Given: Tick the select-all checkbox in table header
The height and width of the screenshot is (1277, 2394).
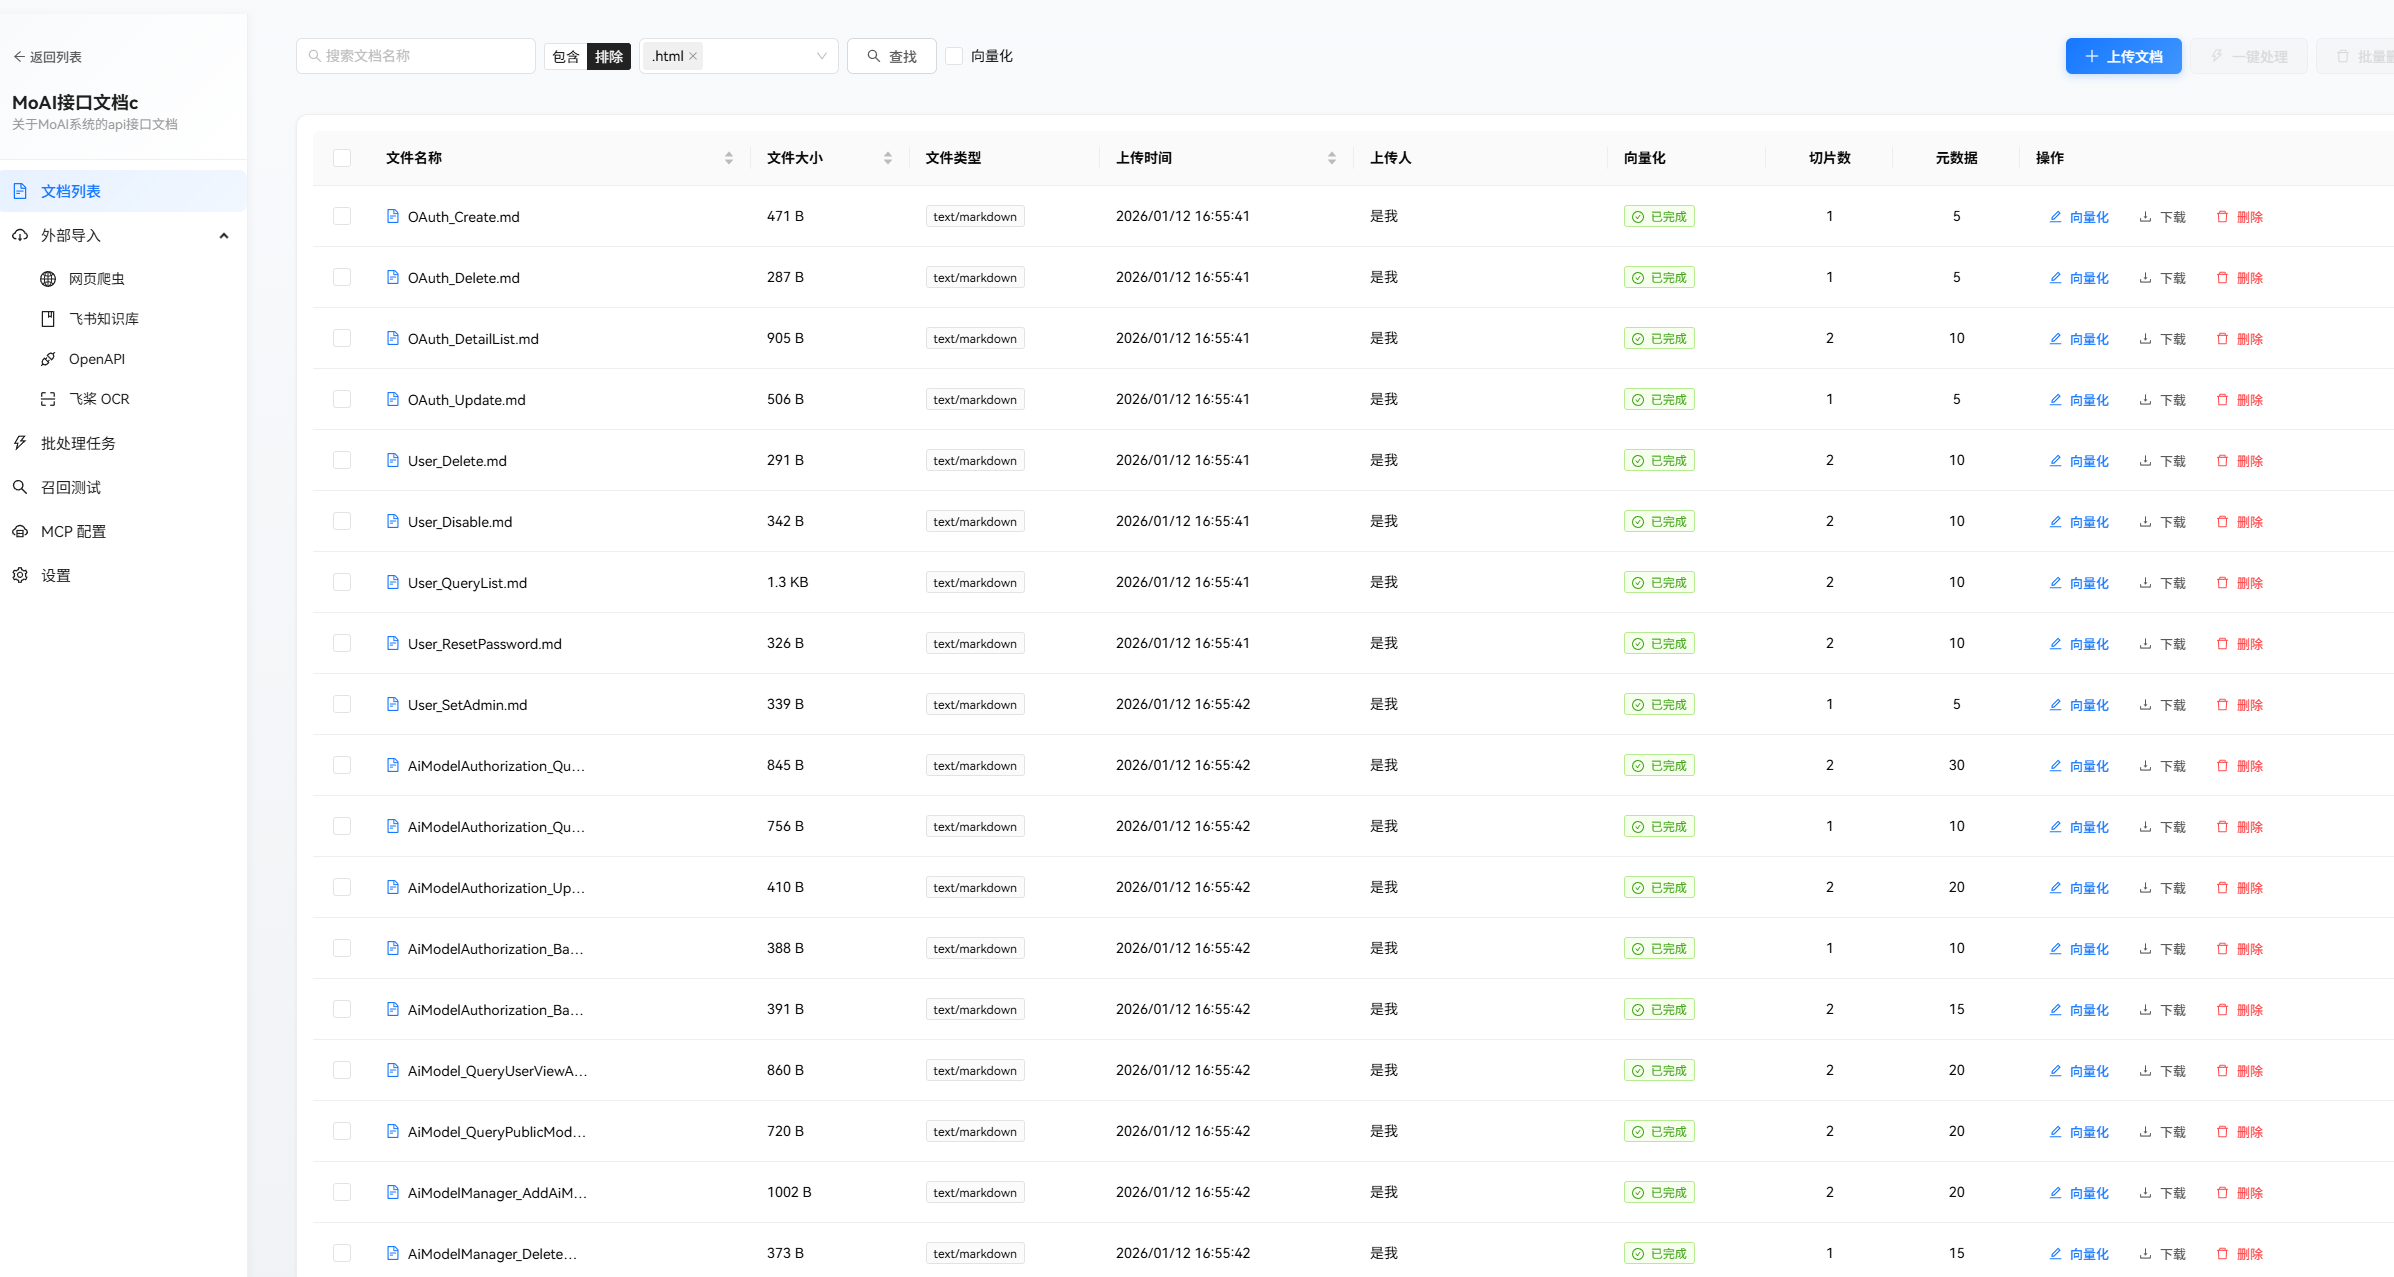Looking at the screenshot, I should coord(342,158).
